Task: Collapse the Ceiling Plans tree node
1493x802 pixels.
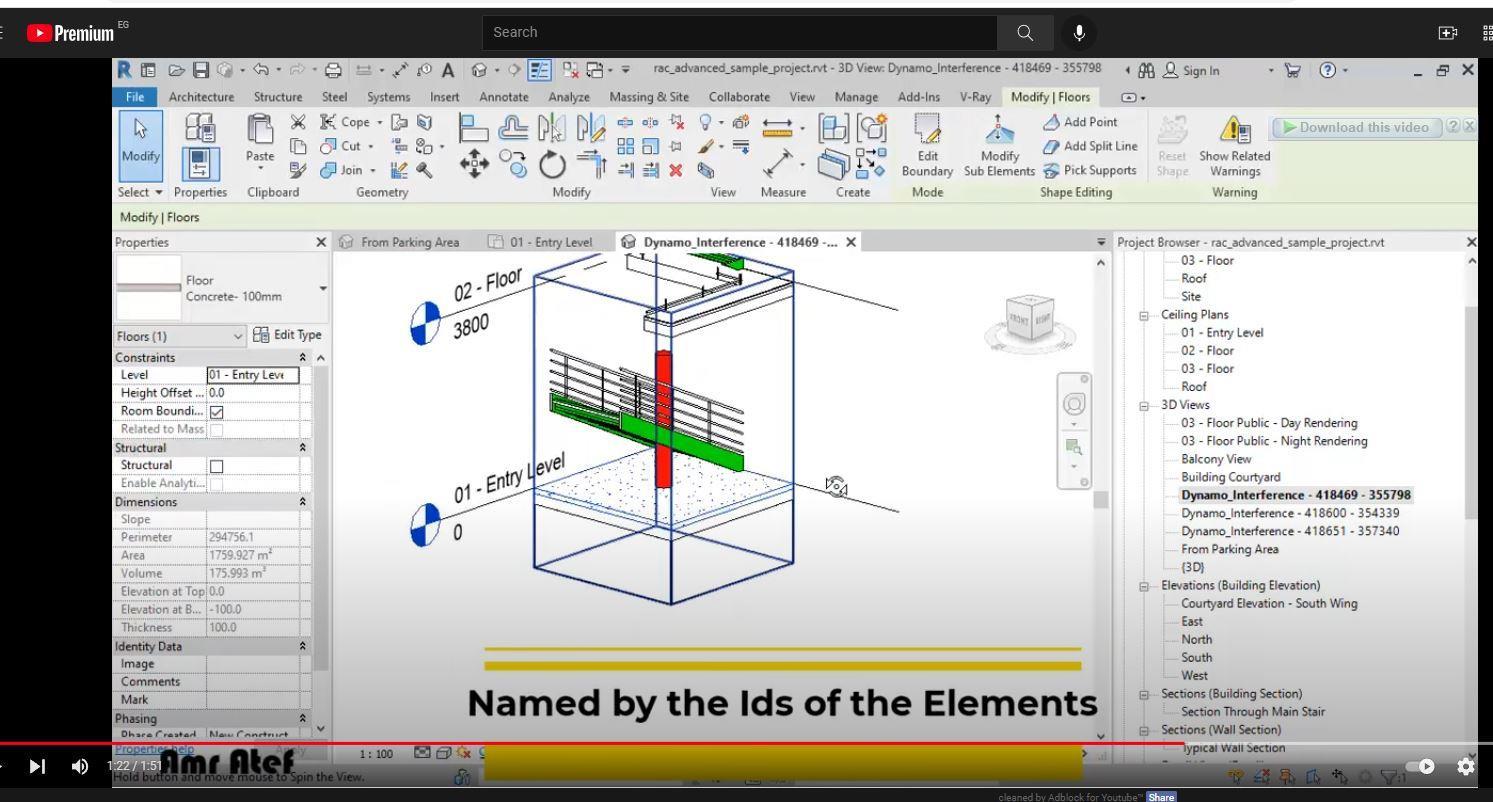Action: [x=1145, y=315]
